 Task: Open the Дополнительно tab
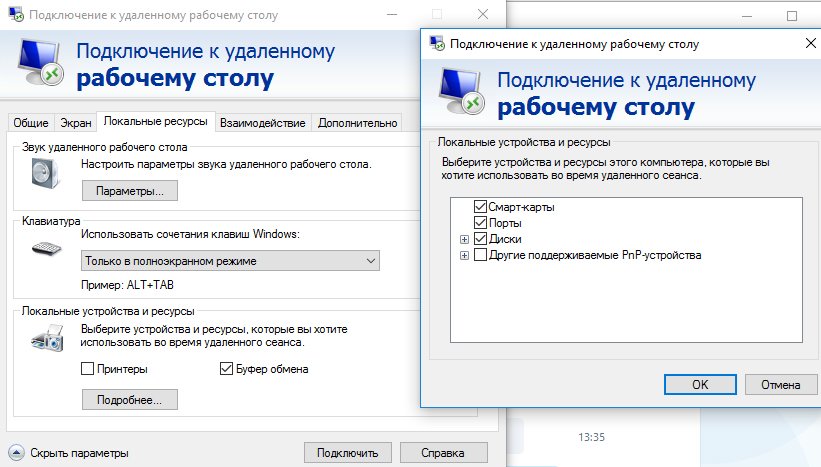click(x=358, y=123)
